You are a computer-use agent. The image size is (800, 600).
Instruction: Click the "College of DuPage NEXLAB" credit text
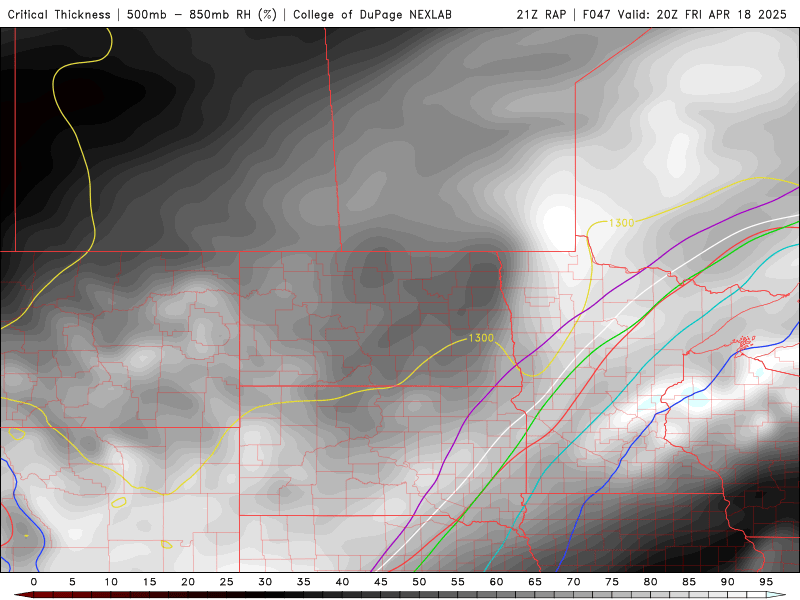[x=372, y=15]
